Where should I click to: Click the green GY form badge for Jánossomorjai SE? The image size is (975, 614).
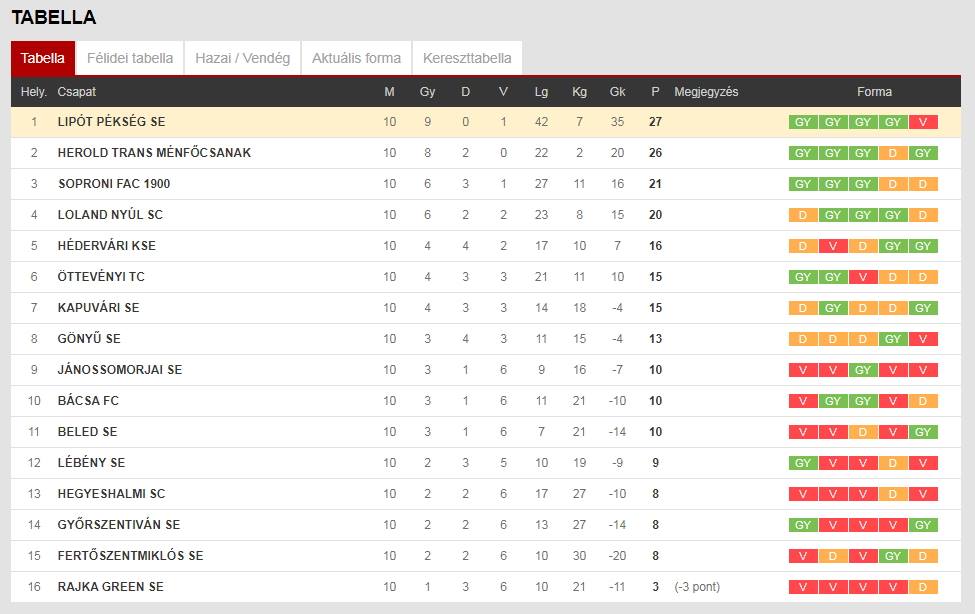point(862,370)
